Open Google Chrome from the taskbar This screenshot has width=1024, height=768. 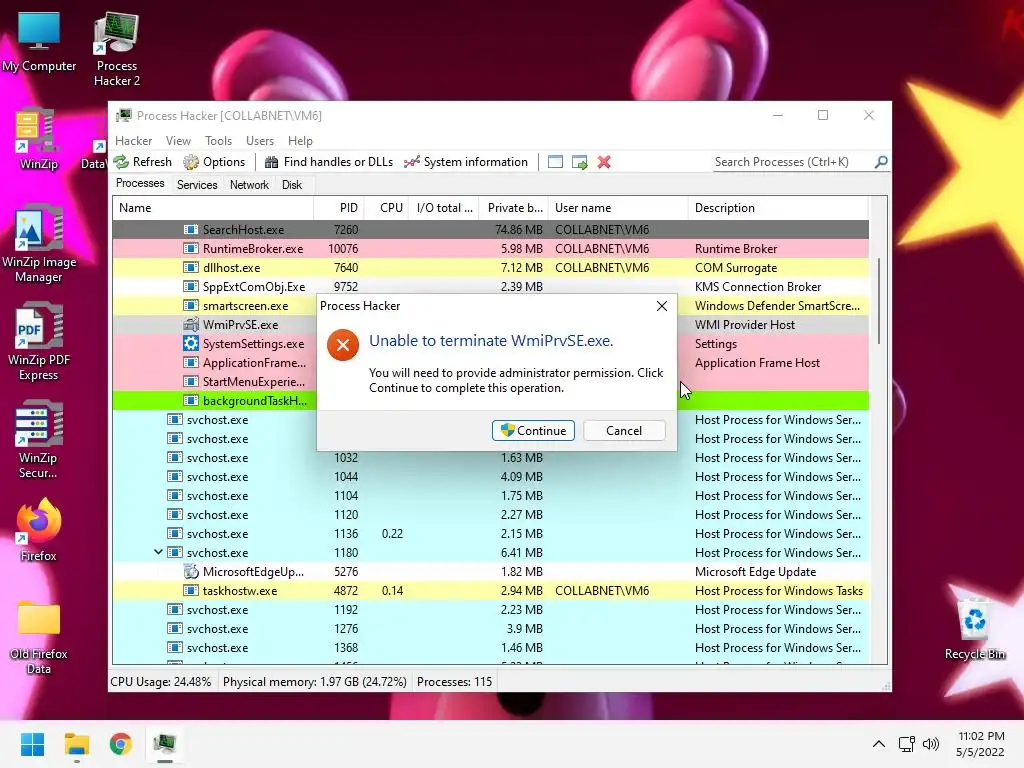(120, 744)
